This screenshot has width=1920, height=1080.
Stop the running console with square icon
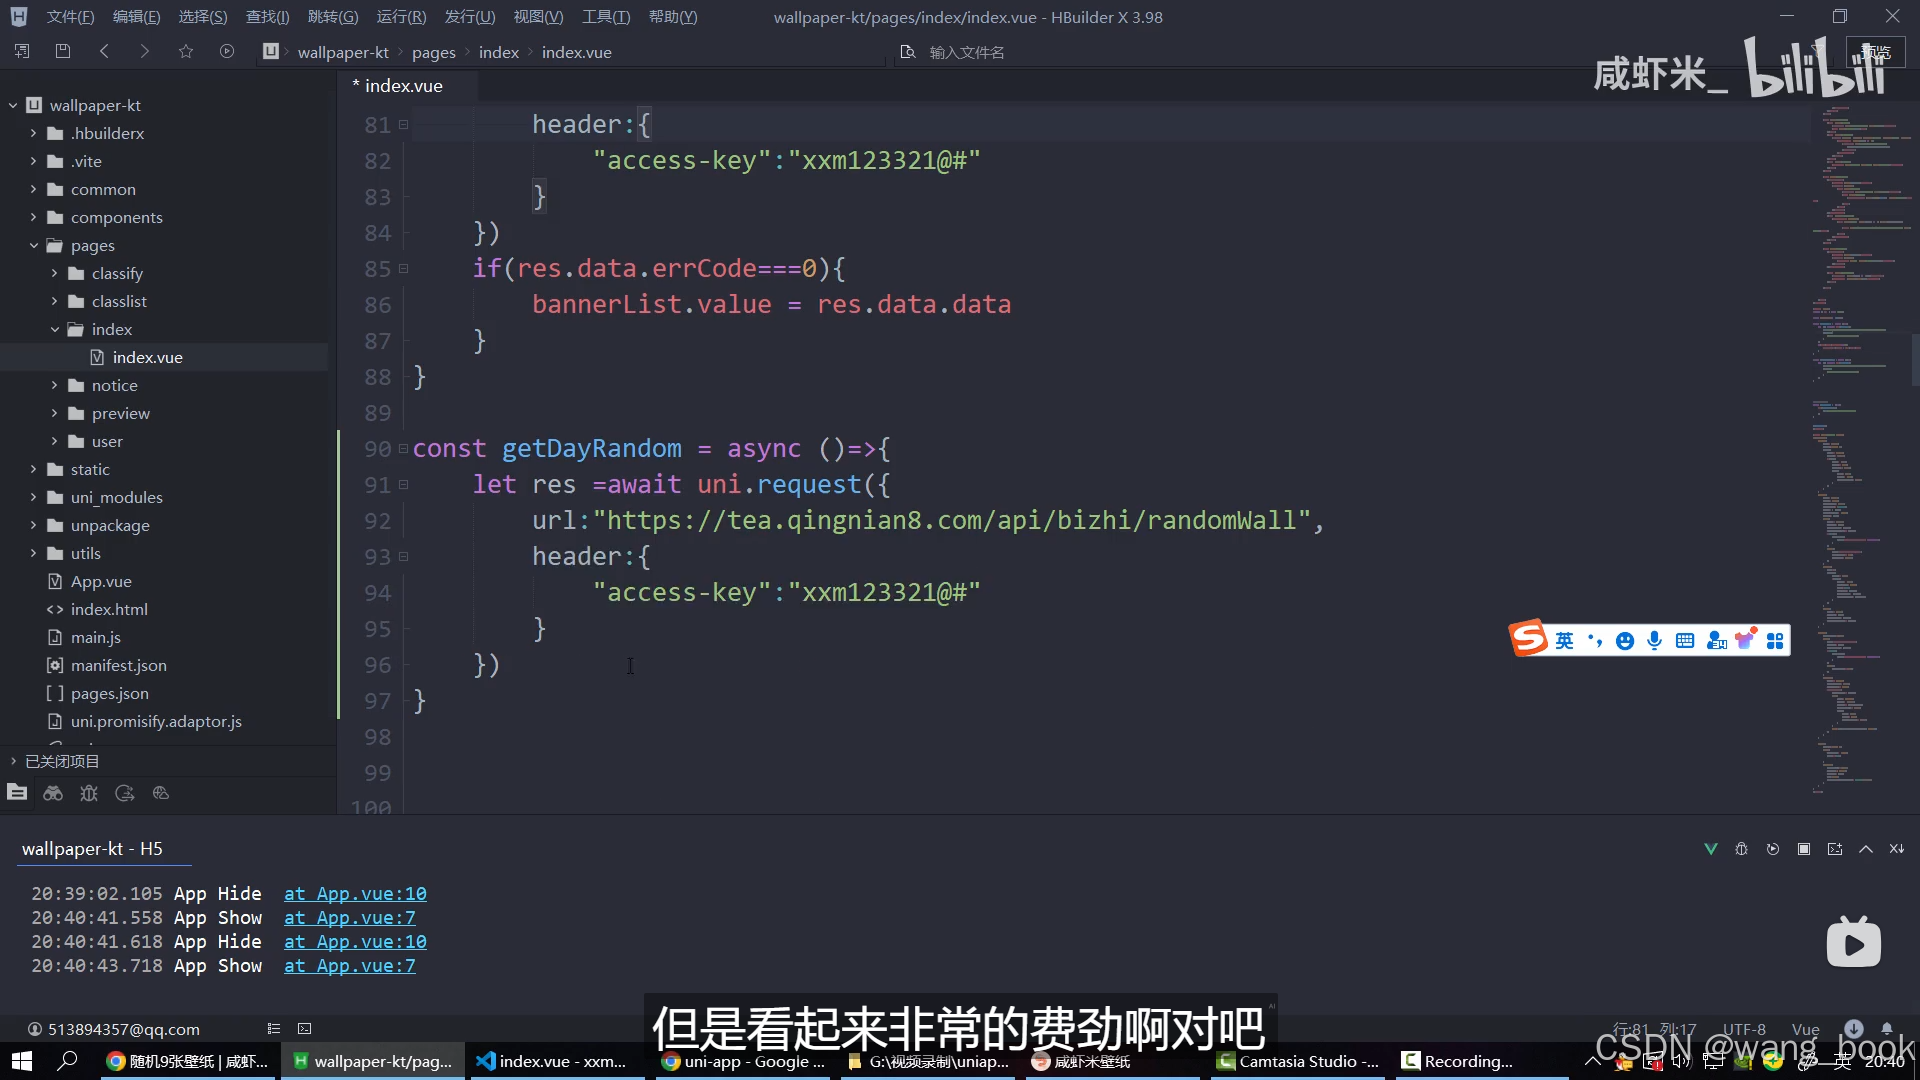click(1804, 849)
